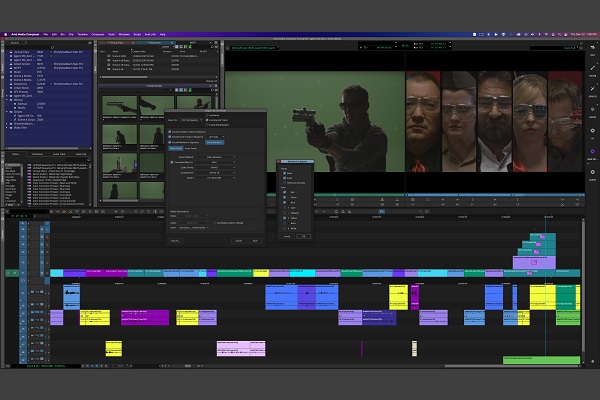Image resolution: width=600 pixels, height=400 pixels.
Task: Open the Composer menu
Action: coord(98,34)
